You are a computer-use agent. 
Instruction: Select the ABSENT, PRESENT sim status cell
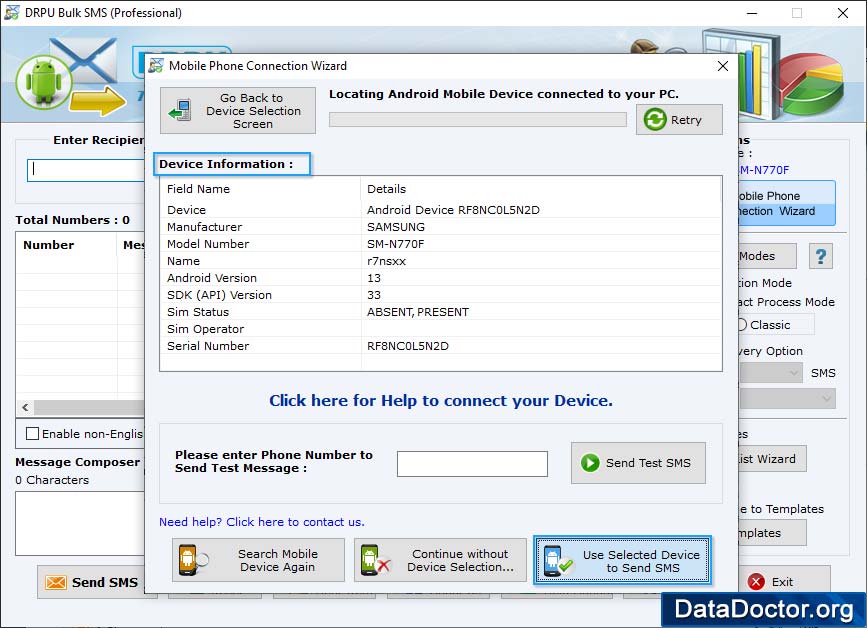click(x=417, y=312)
